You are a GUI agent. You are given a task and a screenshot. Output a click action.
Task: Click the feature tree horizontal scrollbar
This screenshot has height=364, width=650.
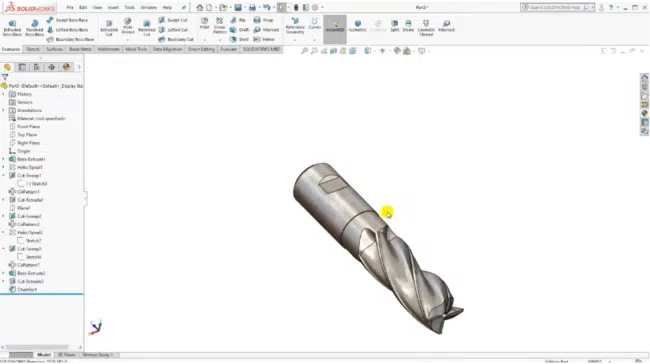point(37,347)
